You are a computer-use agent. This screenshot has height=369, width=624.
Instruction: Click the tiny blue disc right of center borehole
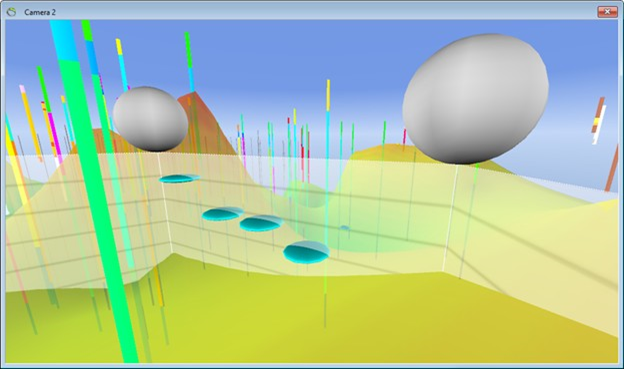[345, 228]
